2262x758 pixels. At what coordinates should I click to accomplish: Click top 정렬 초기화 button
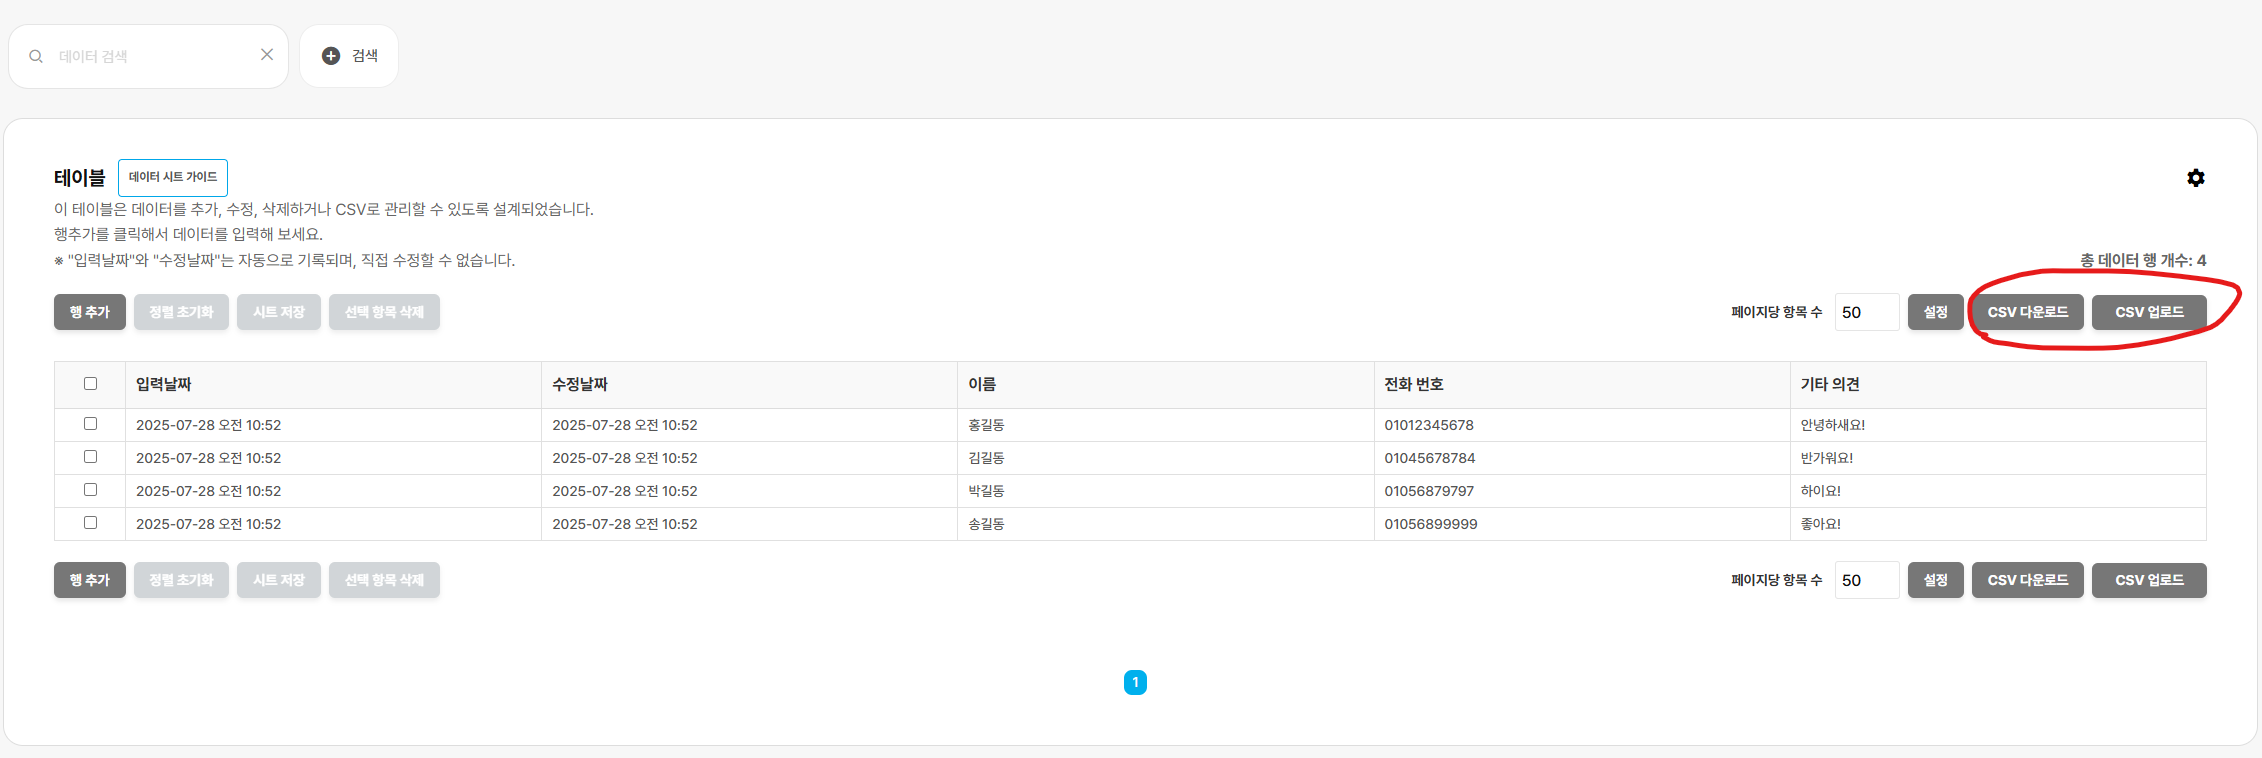point(181,312)
